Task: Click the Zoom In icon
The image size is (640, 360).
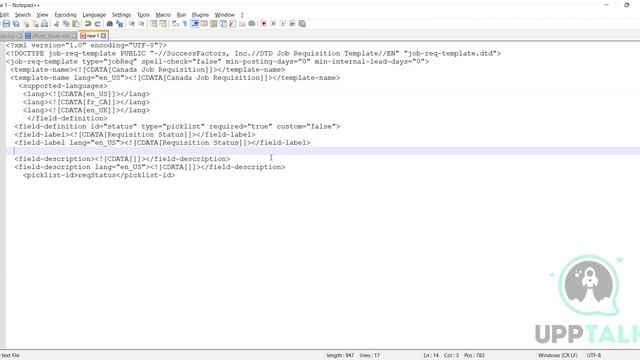Action: [x=132, y=24]
